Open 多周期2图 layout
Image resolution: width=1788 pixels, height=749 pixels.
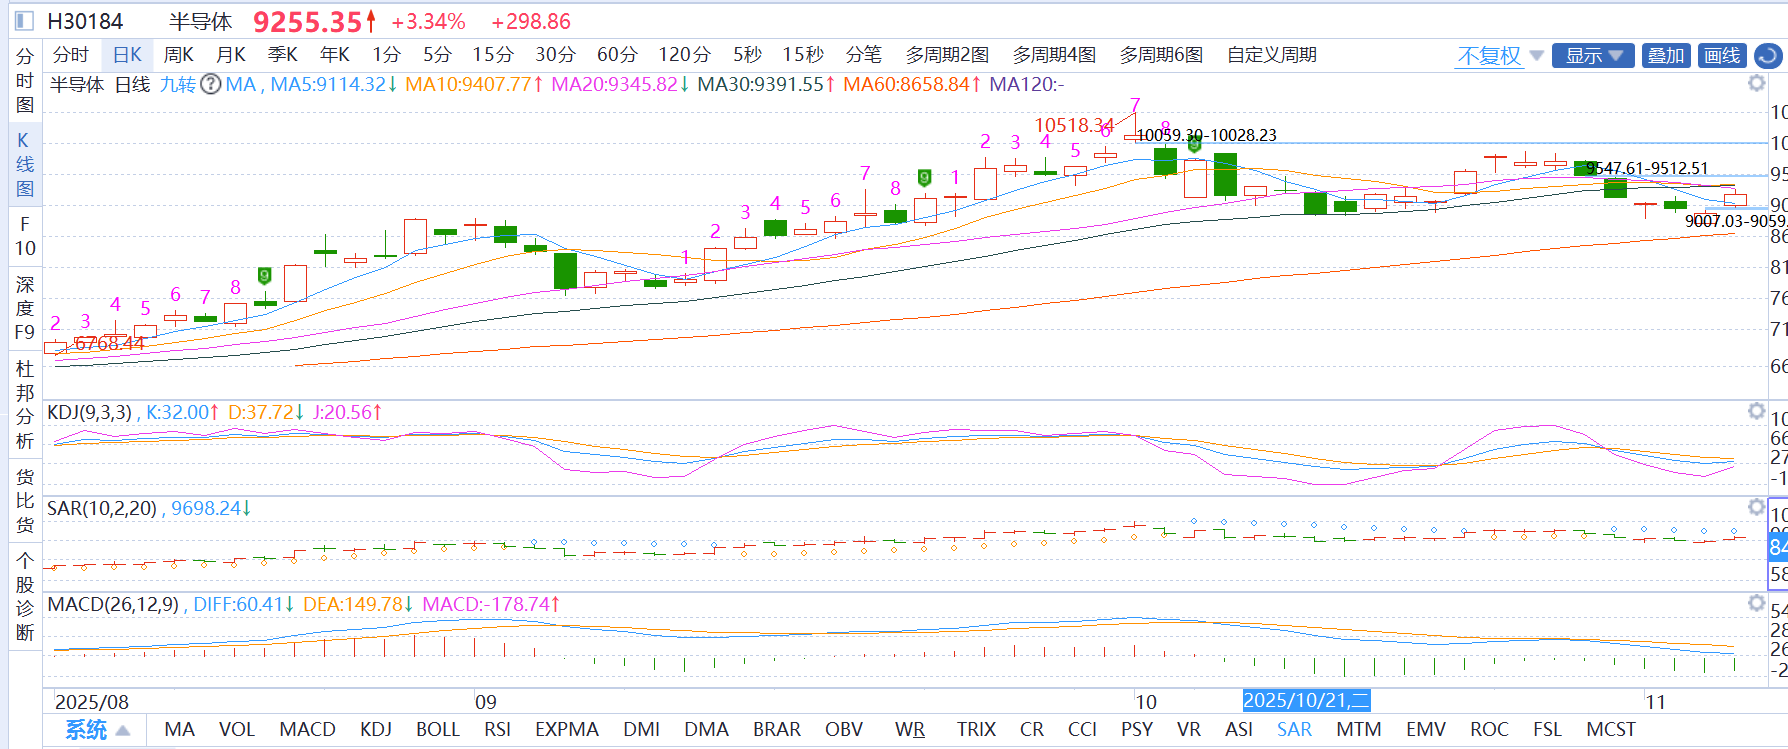(x=947, y=55)
